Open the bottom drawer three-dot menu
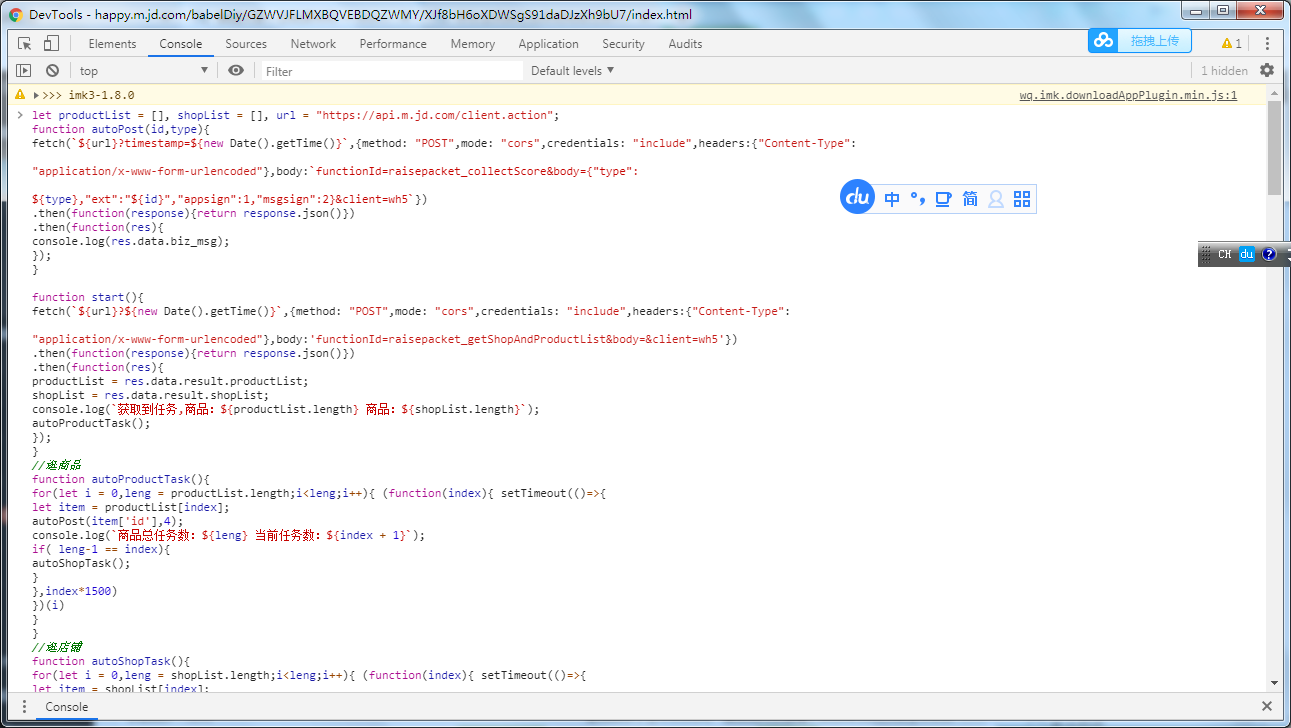The image size is (1291, 728). [25, 706]
